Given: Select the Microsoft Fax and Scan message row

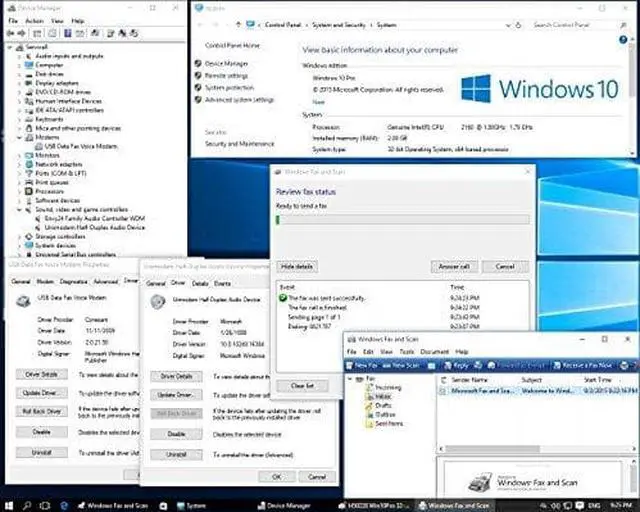Looking at the screenshot, I should (x=538, y=391).
